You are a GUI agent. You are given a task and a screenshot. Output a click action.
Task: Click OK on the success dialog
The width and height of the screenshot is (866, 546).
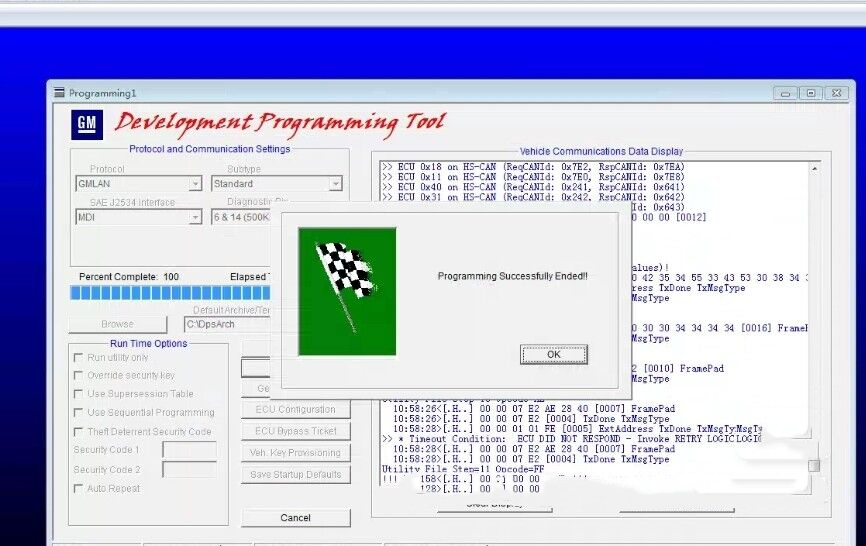(553, 354)
